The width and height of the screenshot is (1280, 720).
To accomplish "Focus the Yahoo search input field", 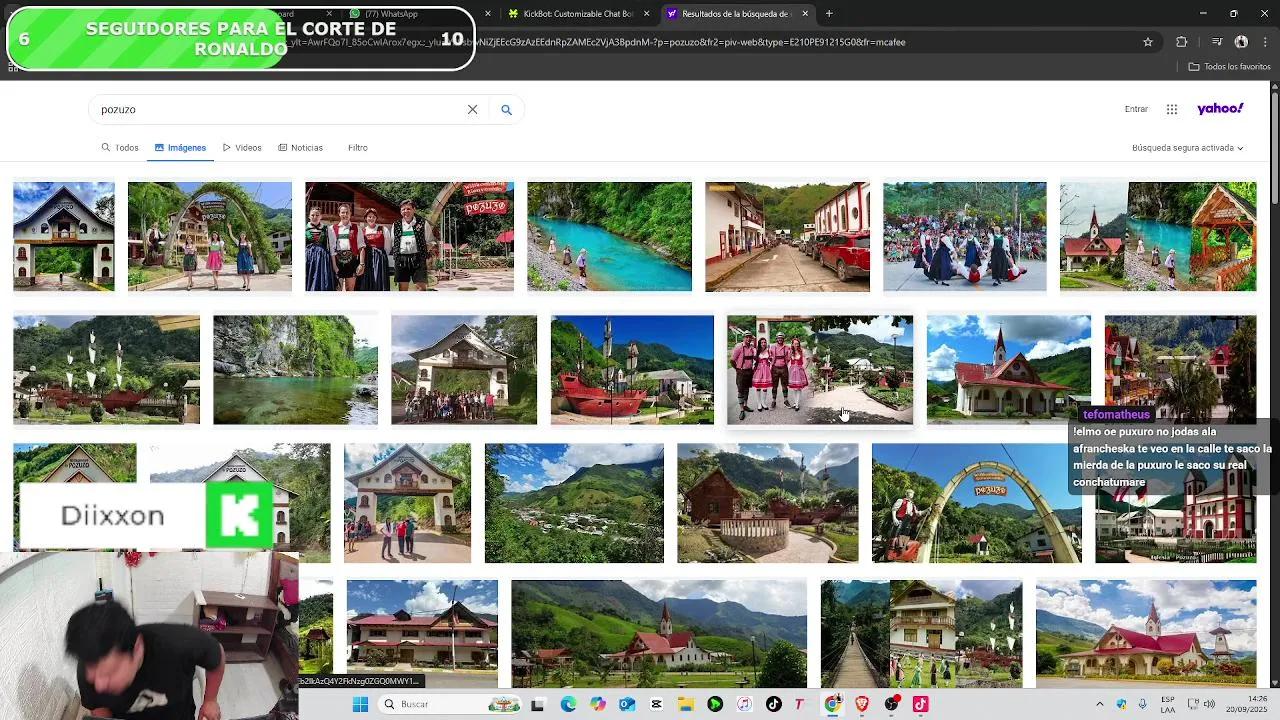I will [280, 109].
